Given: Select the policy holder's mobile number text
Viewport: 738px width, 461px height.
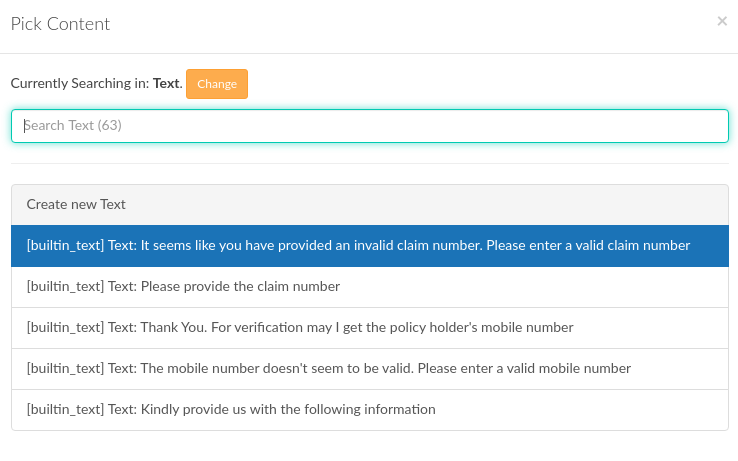Looking at the screenshot, I should pos(370,328).
